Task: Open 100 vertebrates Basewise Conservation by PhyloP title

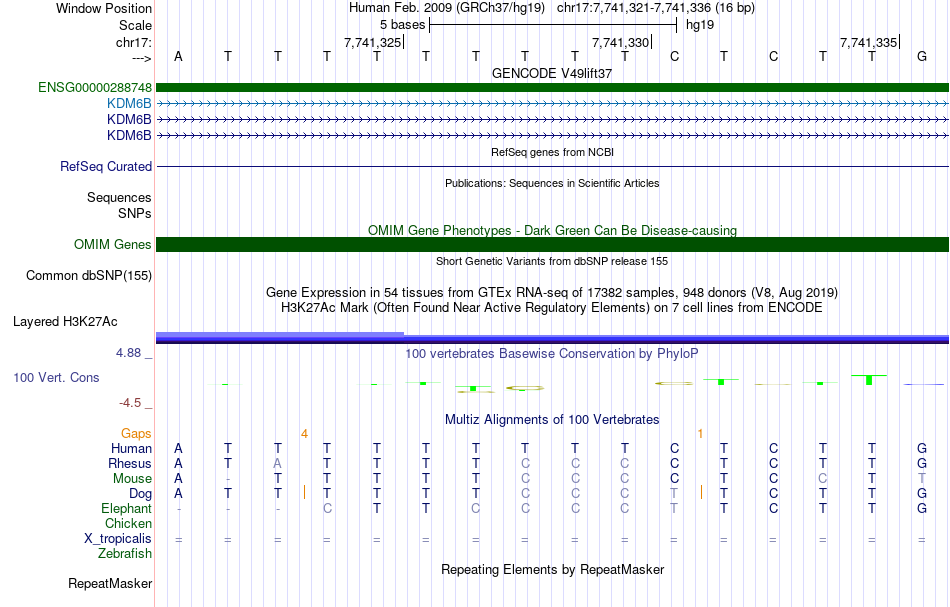Action: coord(552,353)
